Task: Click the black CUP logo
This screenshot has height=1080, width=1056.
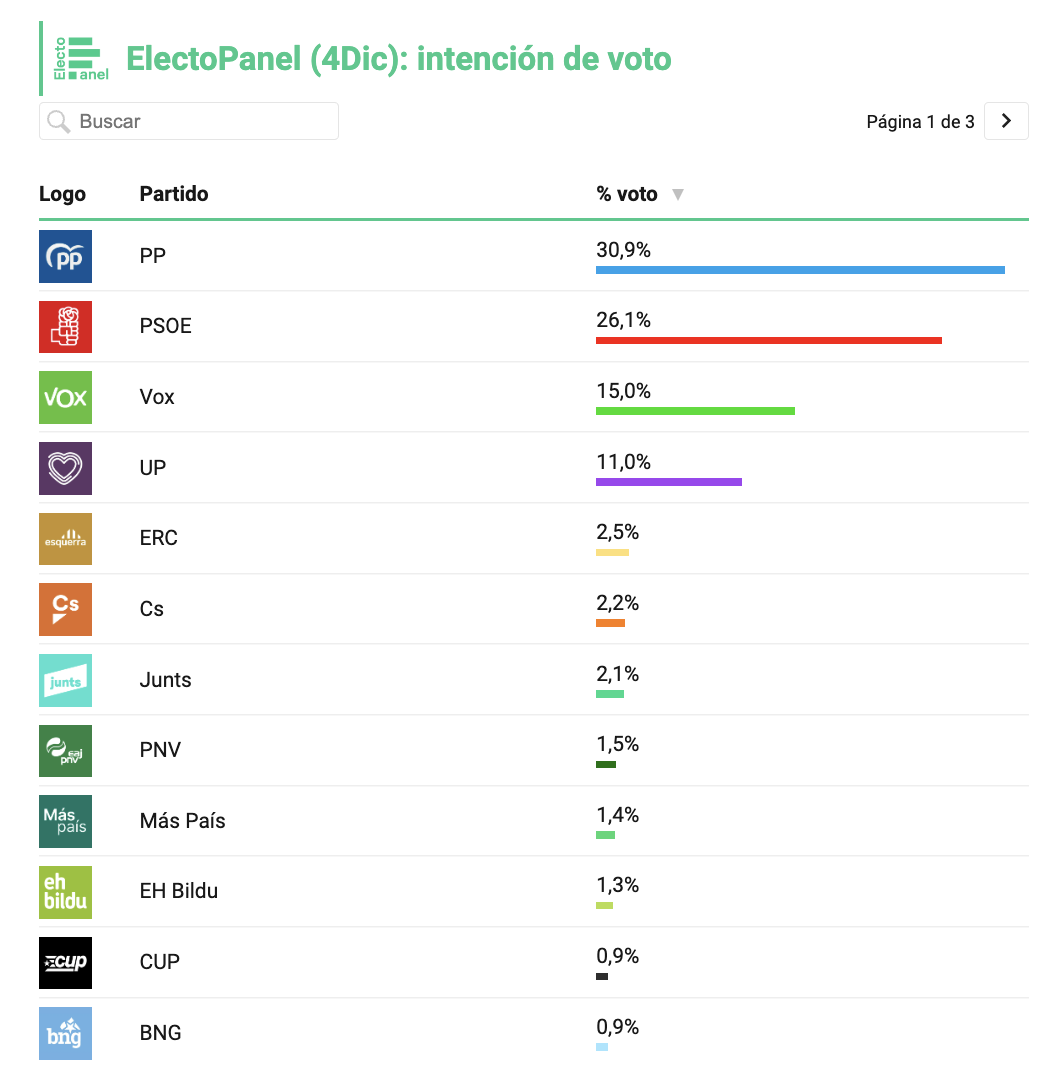Action: 65,963
